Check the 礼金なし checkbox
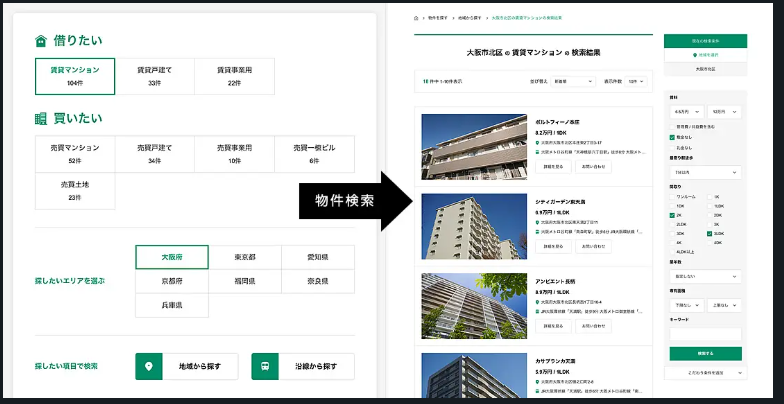The image size is (784, 404). coord(672,148)
